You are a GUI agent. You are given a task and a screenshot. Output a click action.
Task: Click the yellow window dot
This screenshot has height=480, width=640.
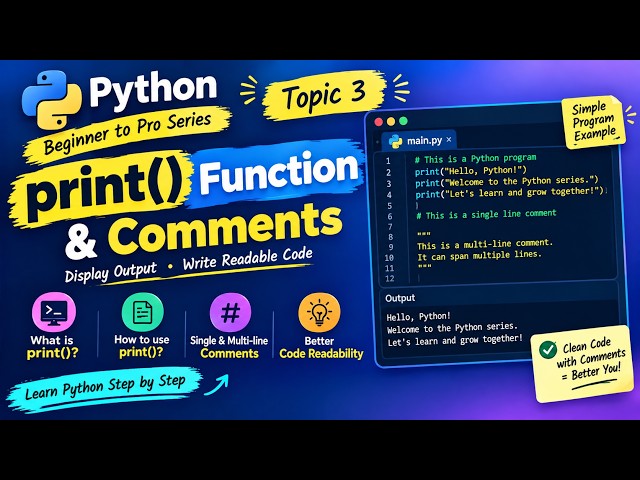coord(391,121)
